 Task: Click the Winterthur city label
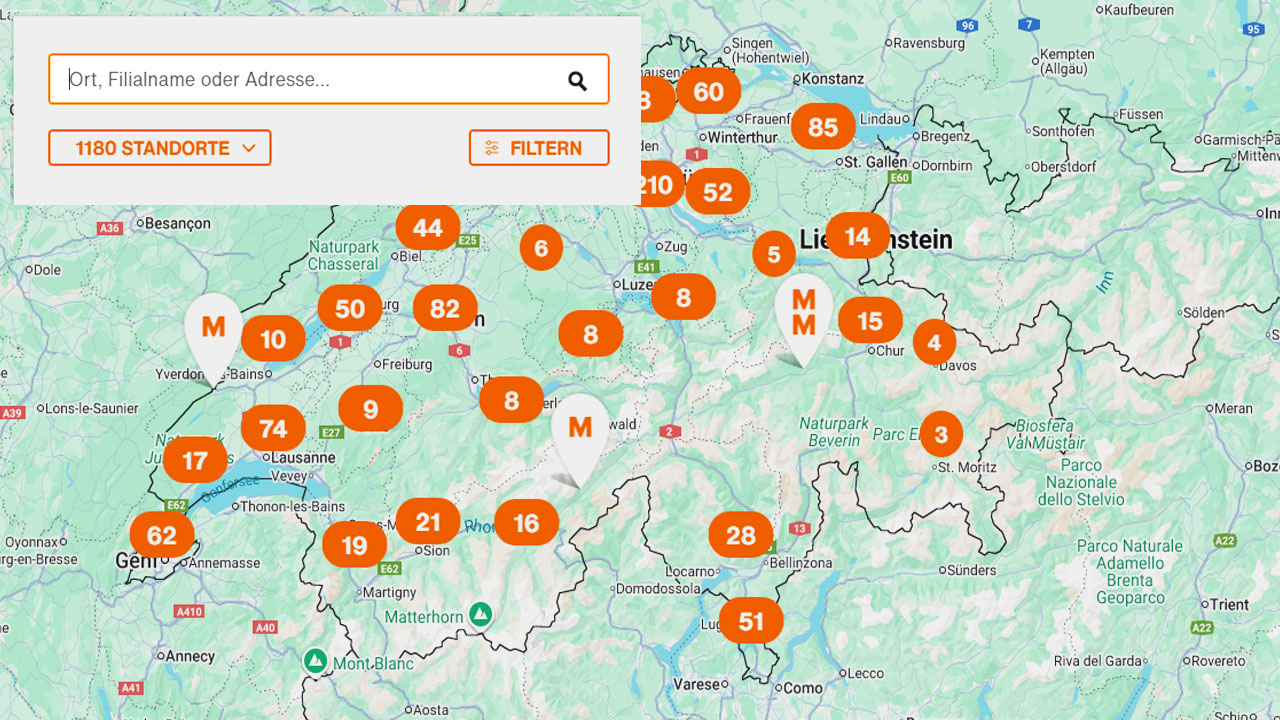coord(742,137)
